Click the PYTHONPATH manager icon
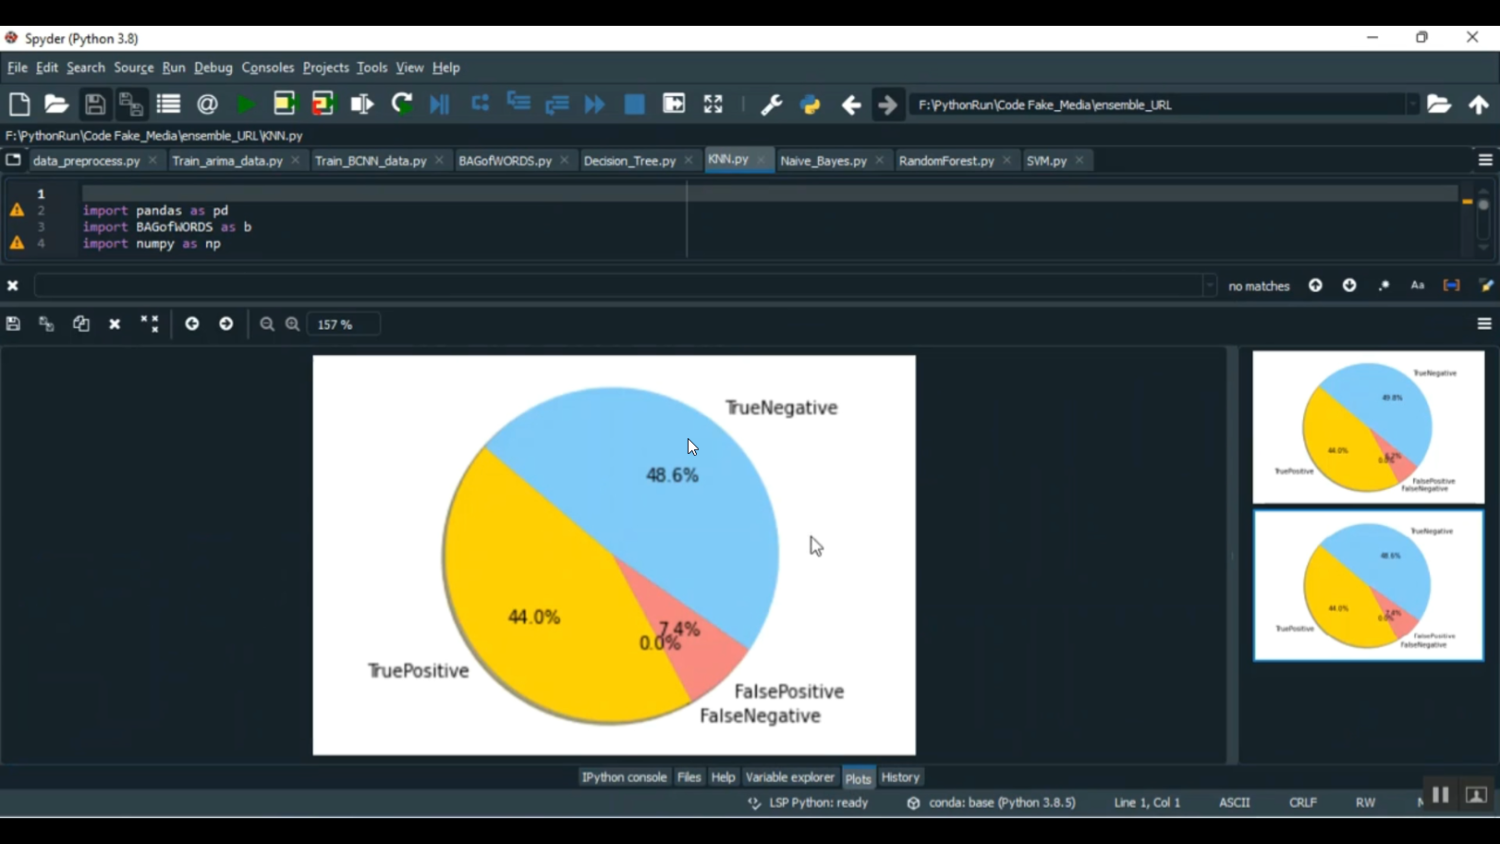1500x844 pixels. pos(810,104)
